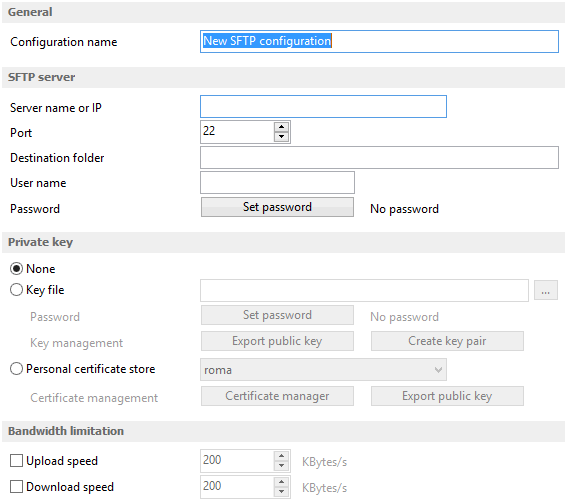Screen dimensions: 568x503
Task: Increase the Port value with up arrow
Action: point(281,127)
